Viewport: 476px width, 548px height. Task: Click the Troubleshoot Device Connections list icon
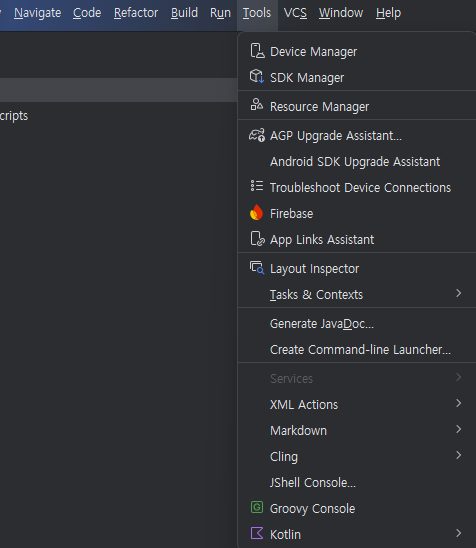[x=257, y=186]
